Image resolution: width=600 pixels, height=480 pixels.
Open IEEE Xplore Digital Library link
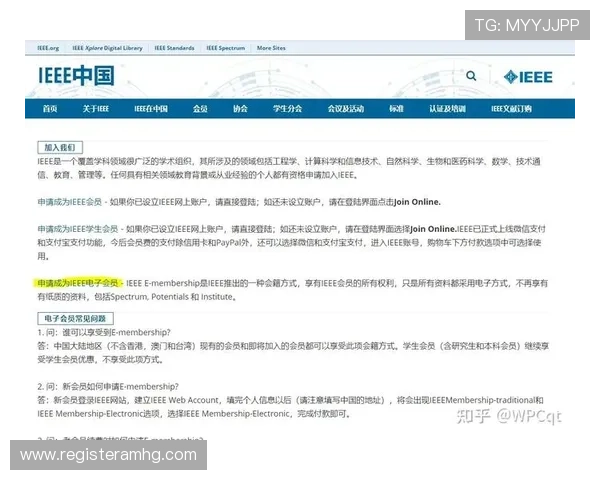coord(107,48)
